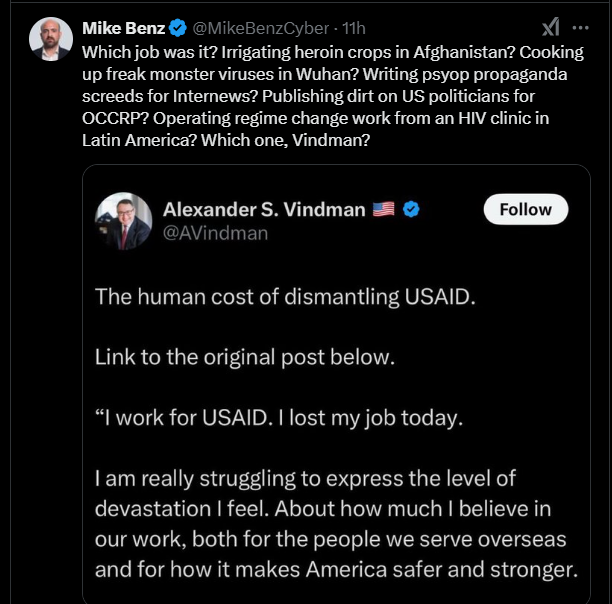Click the "I work for USAID" quote line
612x604 pixels.
279,418
